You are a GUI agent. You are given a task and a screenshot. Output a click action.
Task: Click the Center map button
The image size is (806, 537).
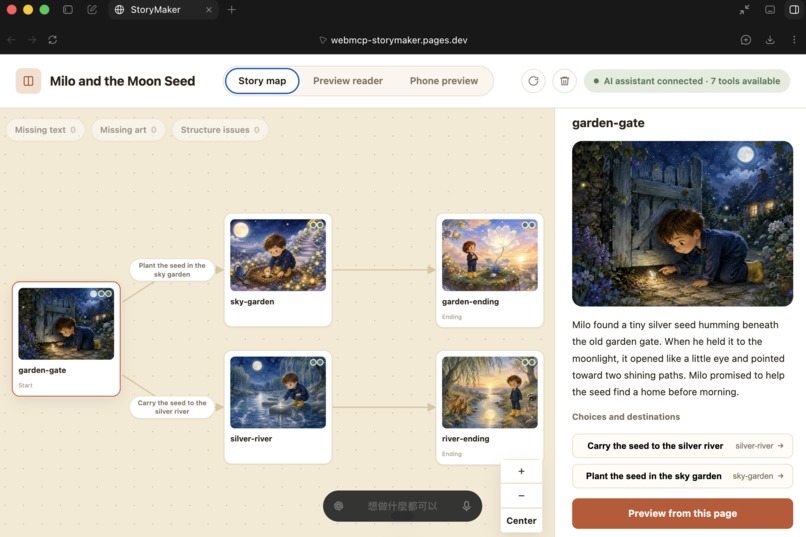click(x=521, y=521)
